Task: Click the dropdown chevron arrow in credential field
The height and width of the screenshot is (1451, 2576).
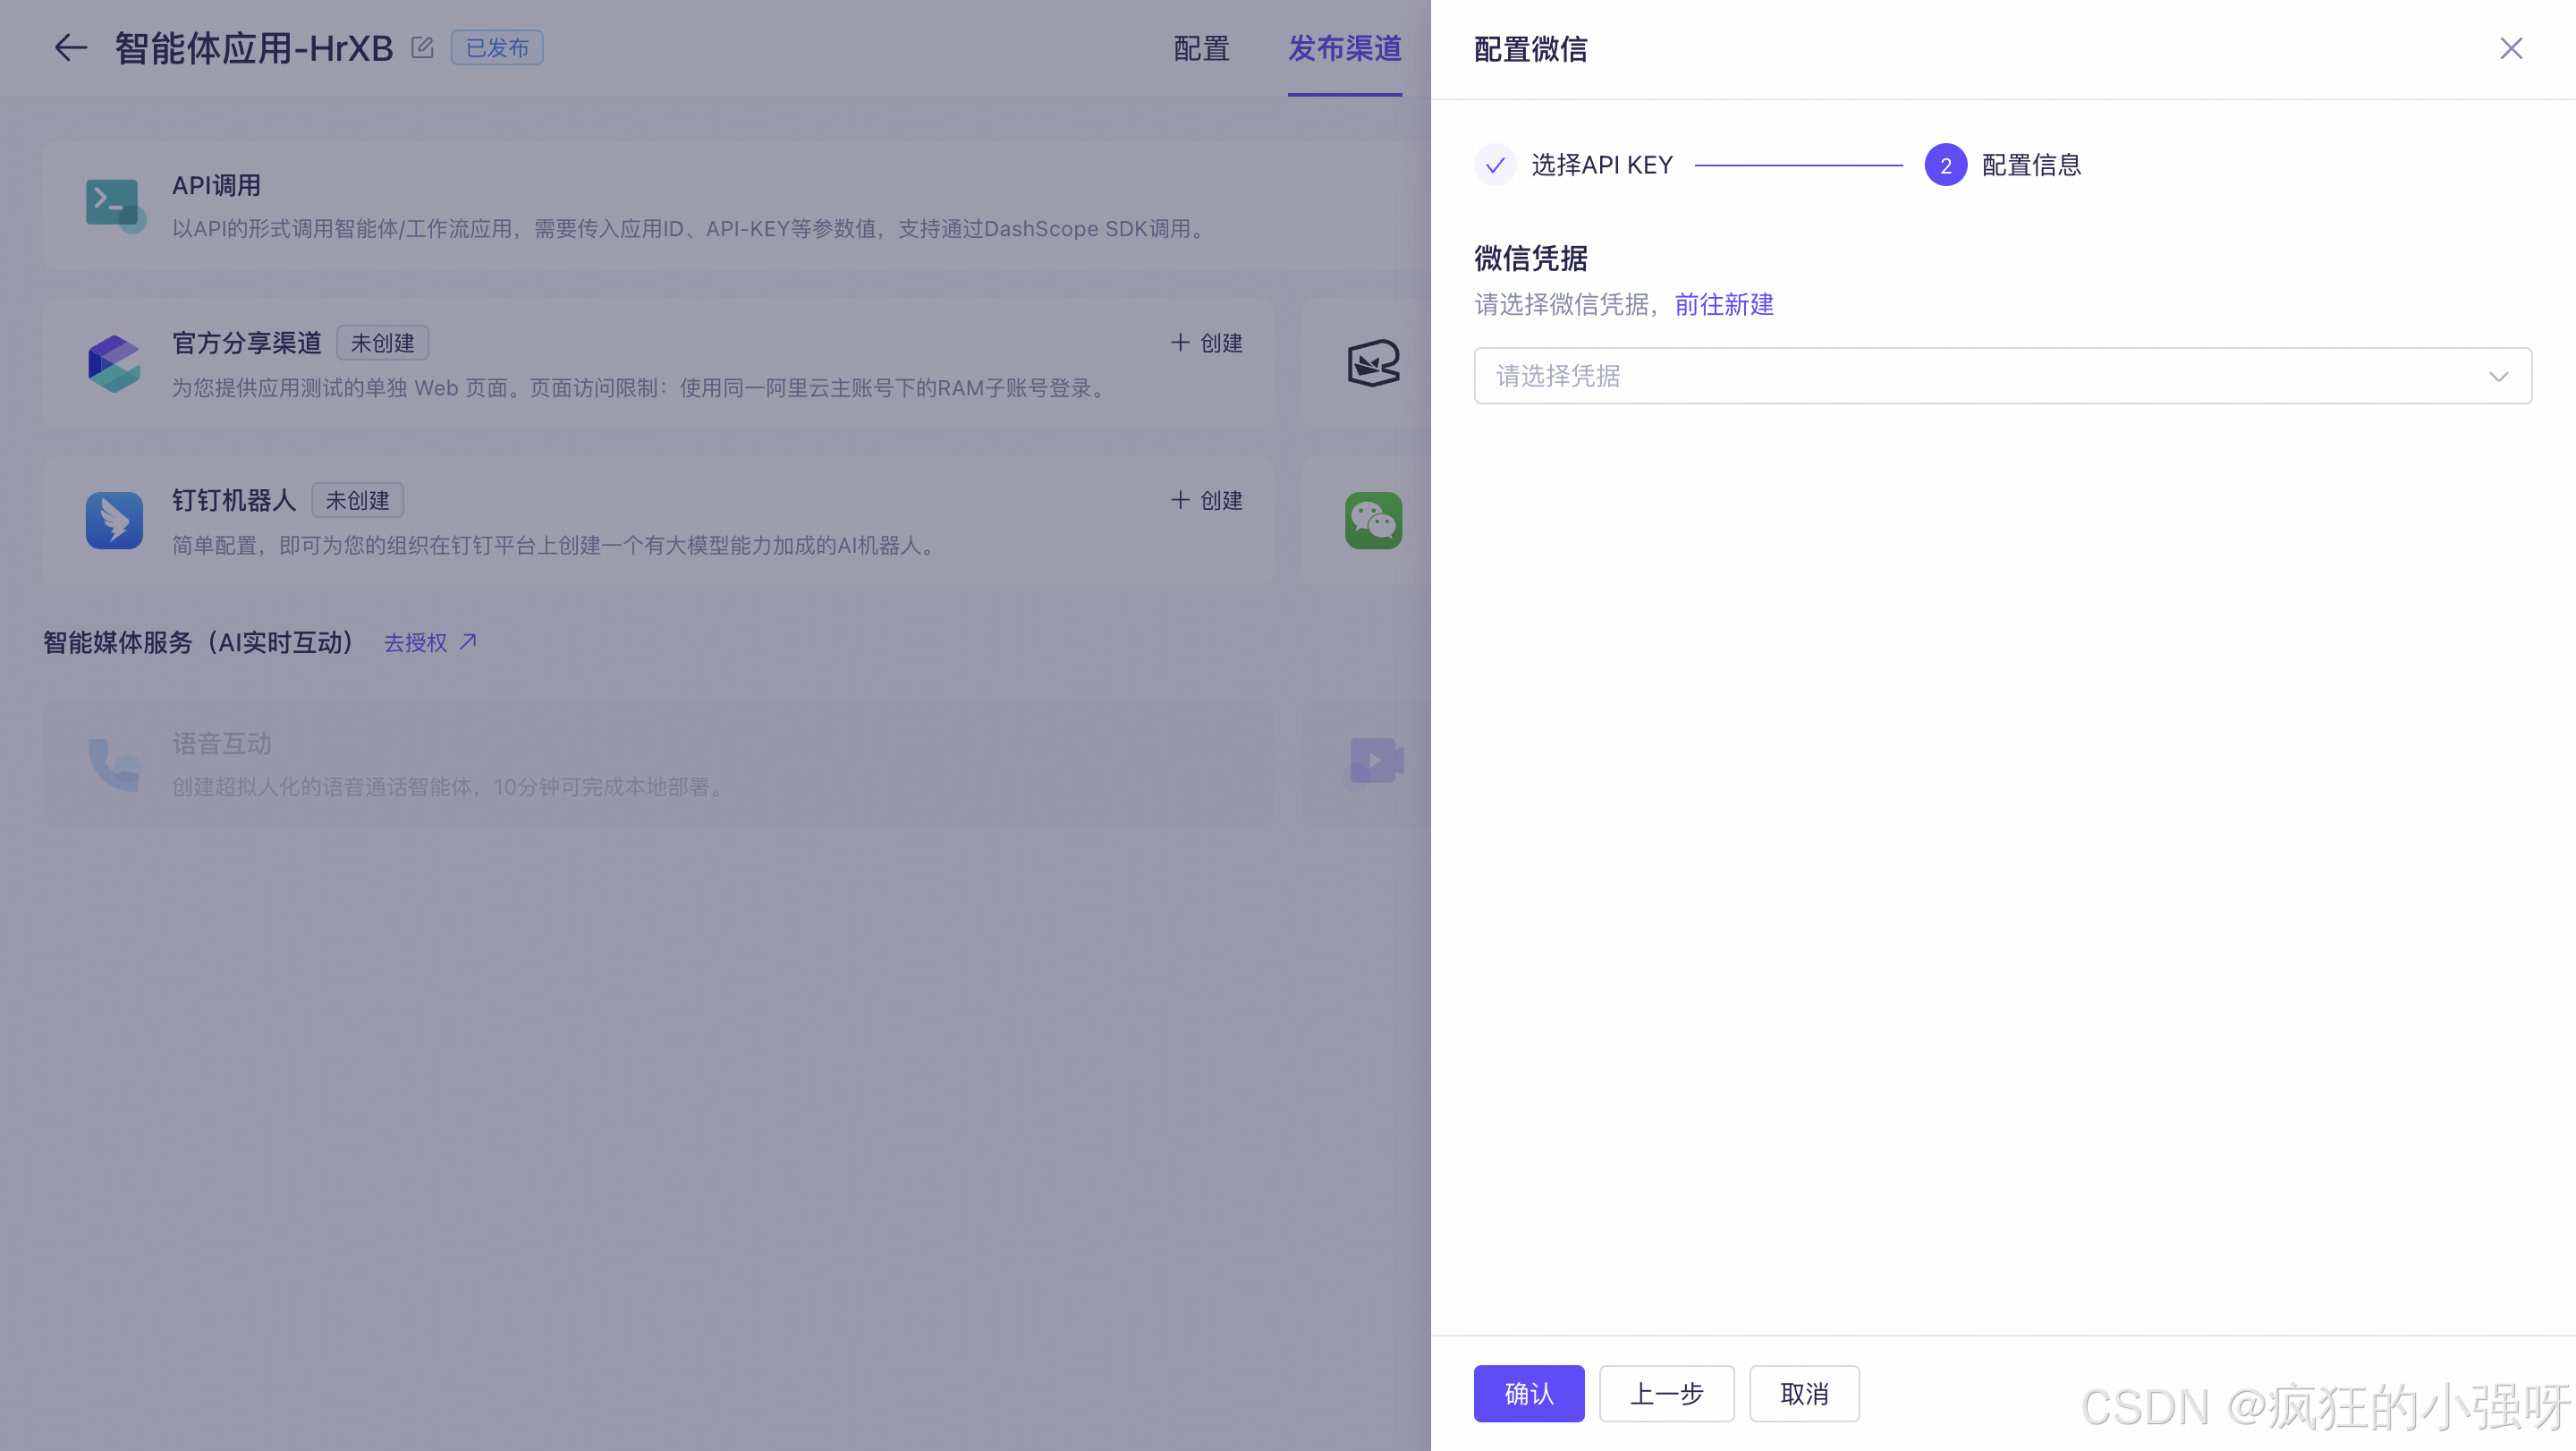Action: click(x=2498, y=376)
